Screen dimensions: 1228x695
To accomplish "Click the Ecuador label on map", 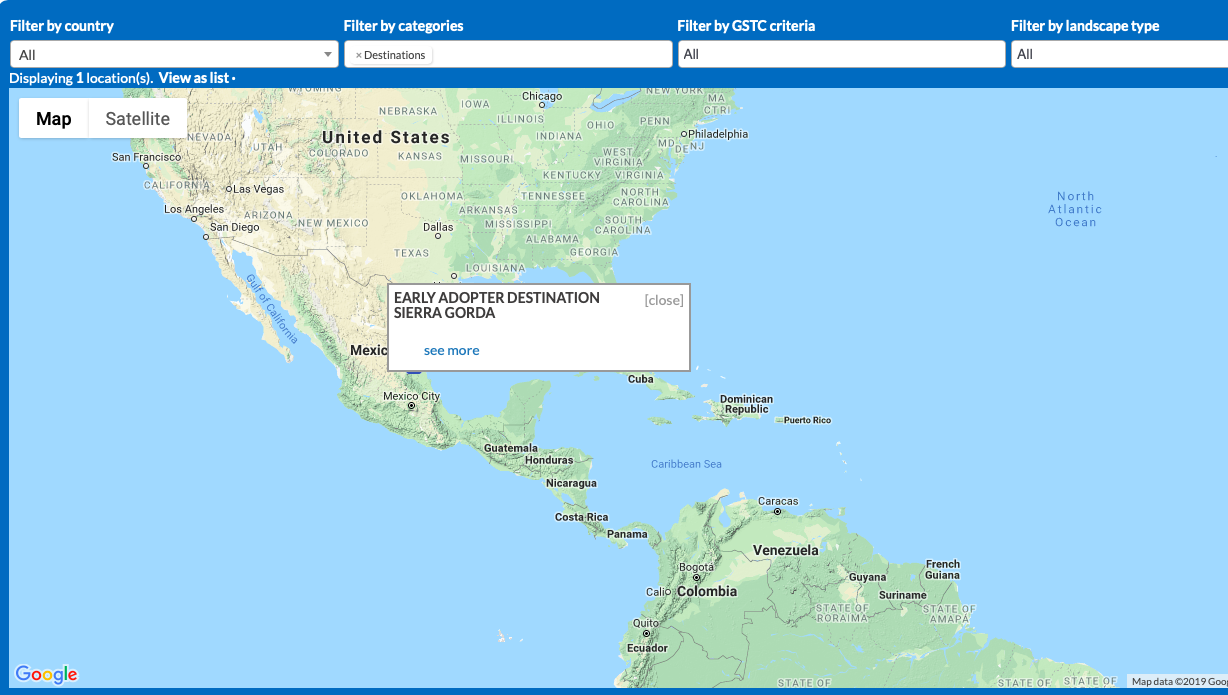I will pyautogui.click(x=647, y=647).
